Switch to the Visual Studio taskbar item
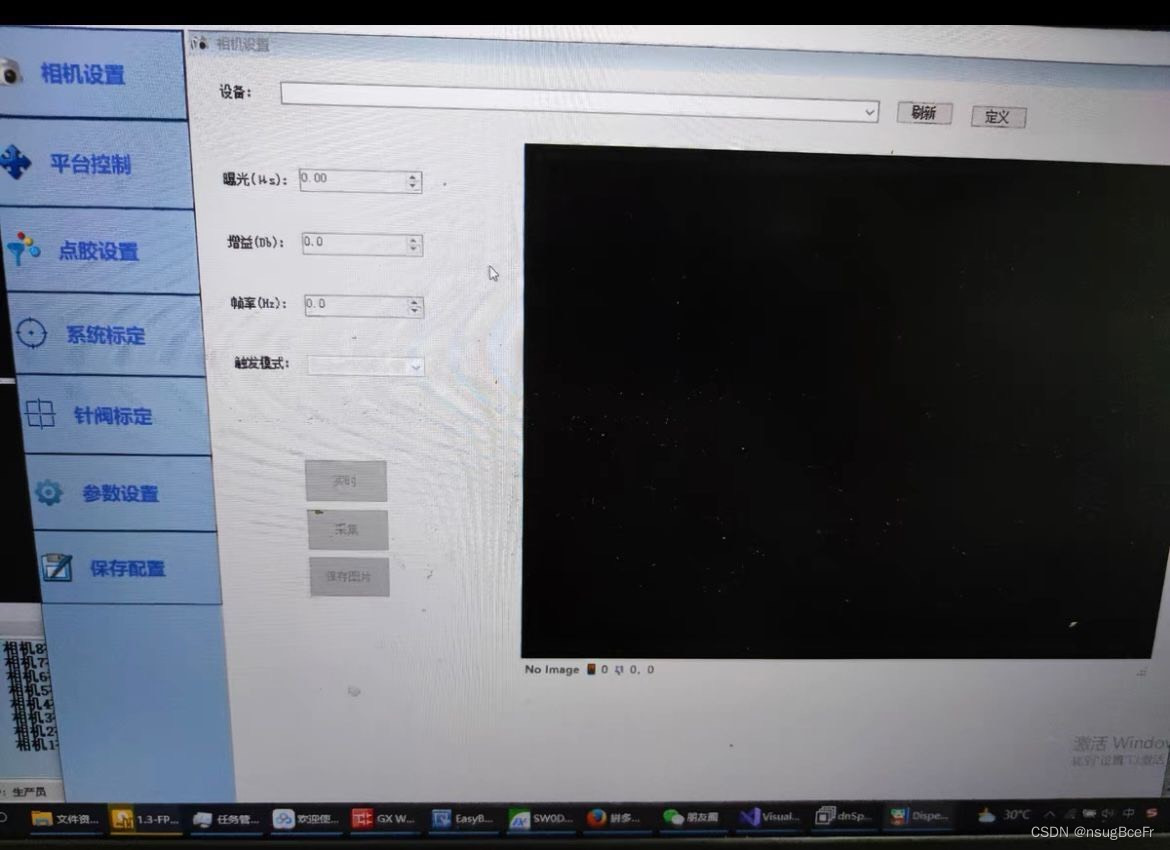1170x850 pixels. click(769, 816)
